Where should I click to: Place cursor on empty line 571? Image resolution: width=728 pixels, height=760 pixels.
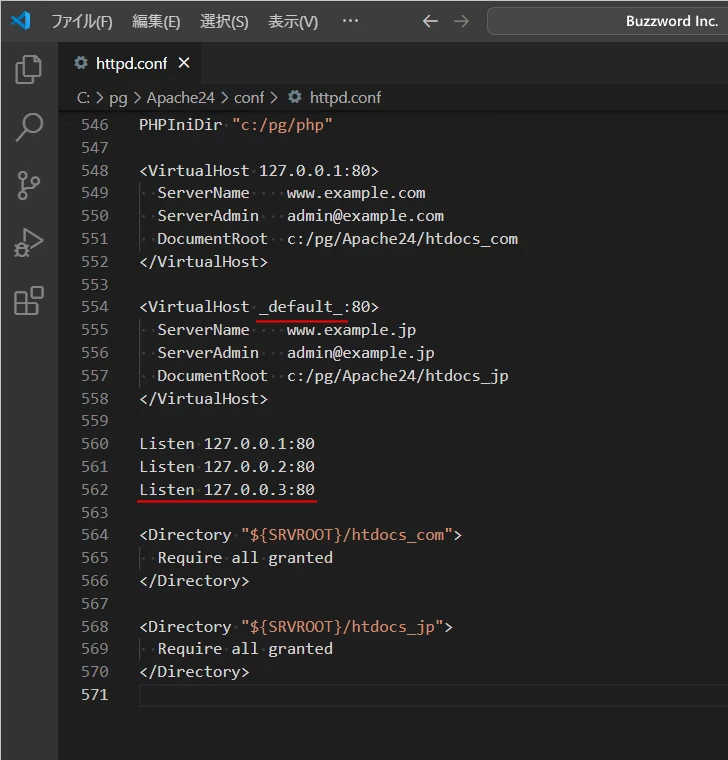pyautogui.click(x=400, y=694)
